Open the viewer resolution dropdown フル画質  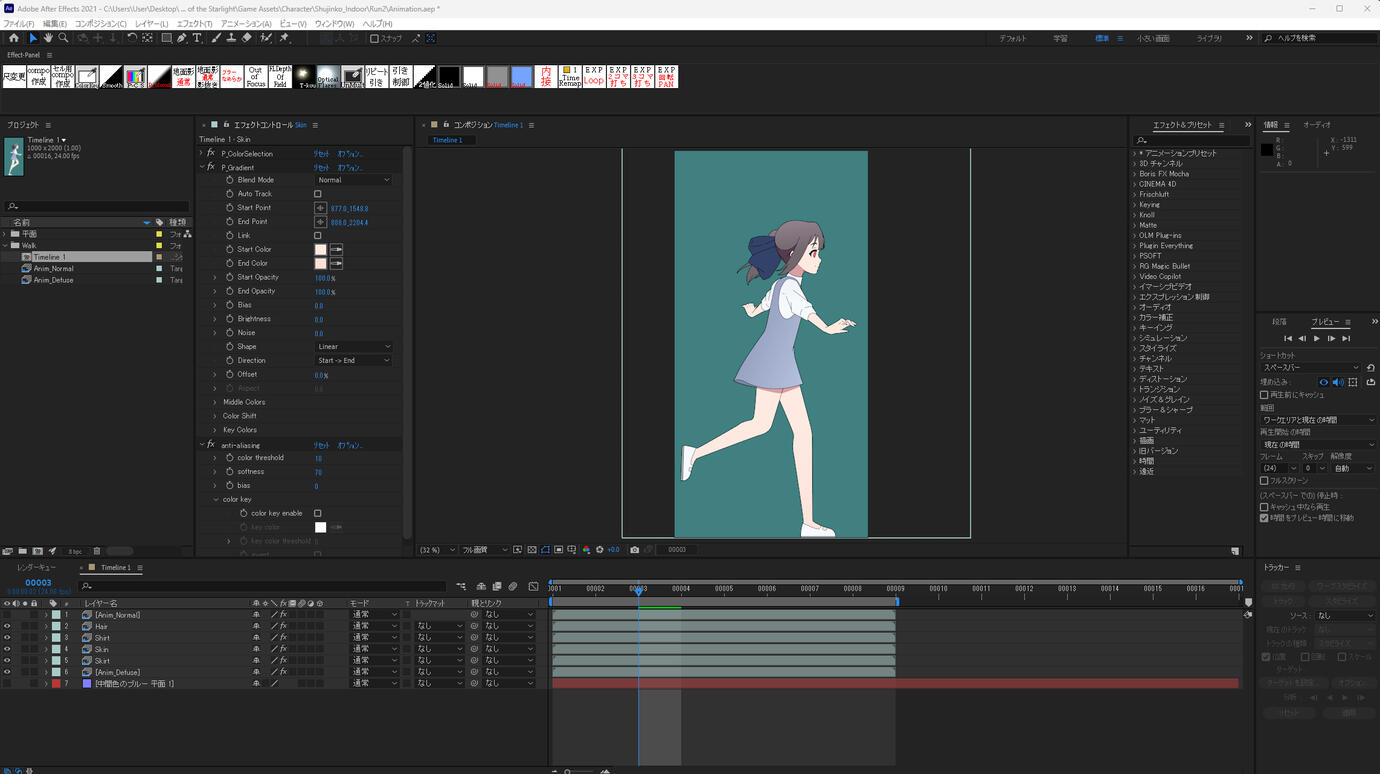point(485,550)
